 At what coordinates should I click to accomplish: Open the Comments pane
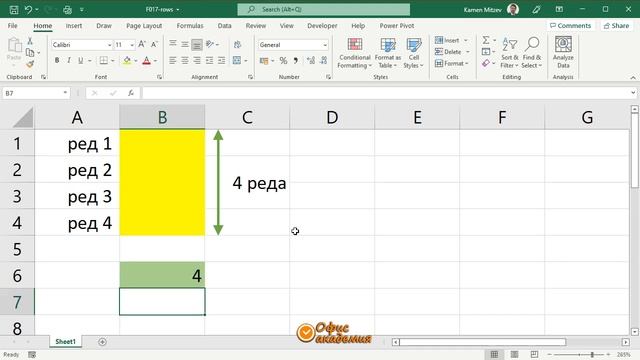[571, 26]
